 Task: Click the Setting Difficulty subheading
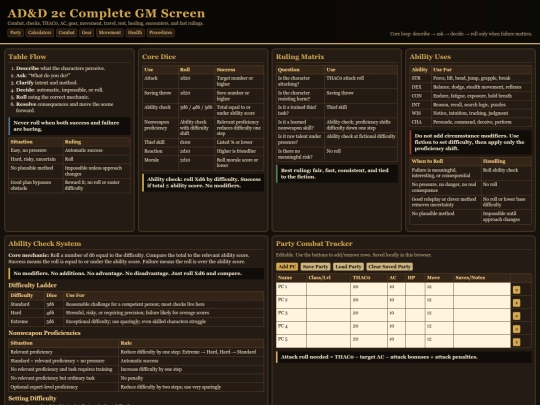point(32,398)
